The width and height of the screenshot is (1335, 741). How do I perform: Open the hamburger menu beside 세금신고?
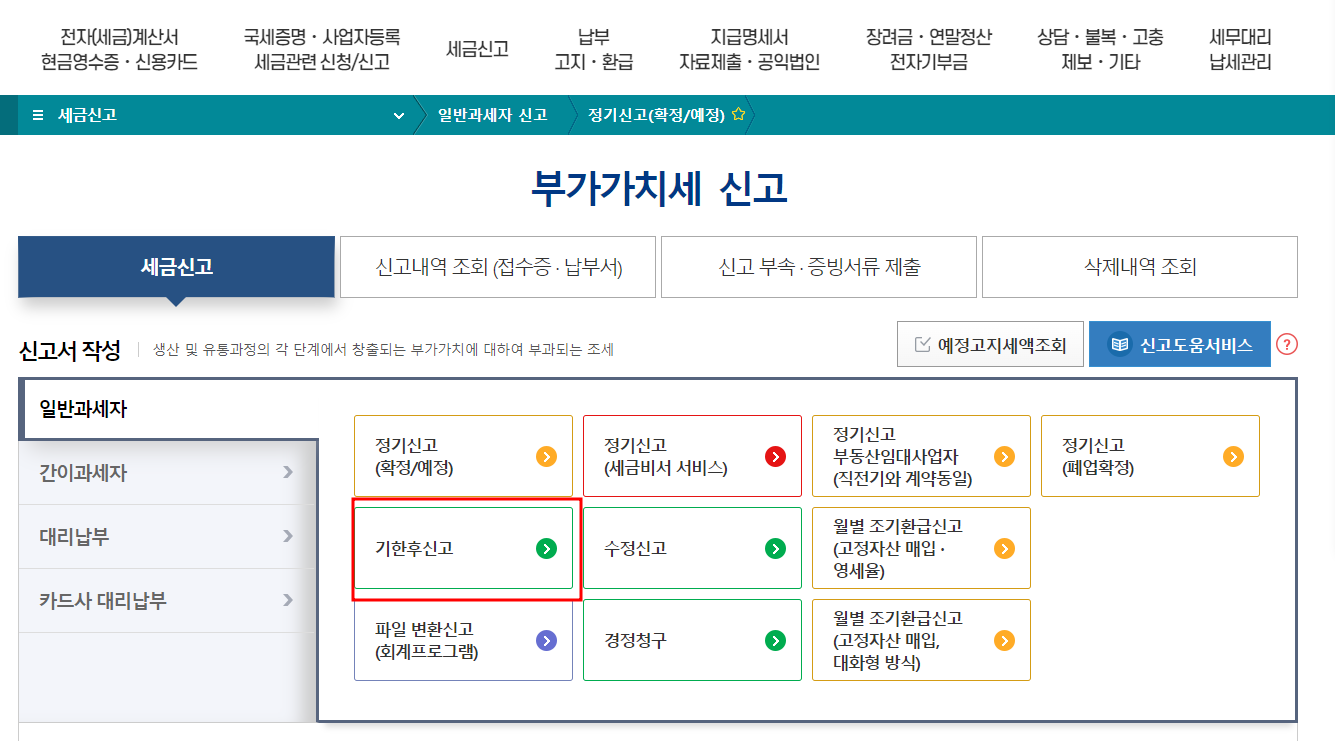coord(38,114)
